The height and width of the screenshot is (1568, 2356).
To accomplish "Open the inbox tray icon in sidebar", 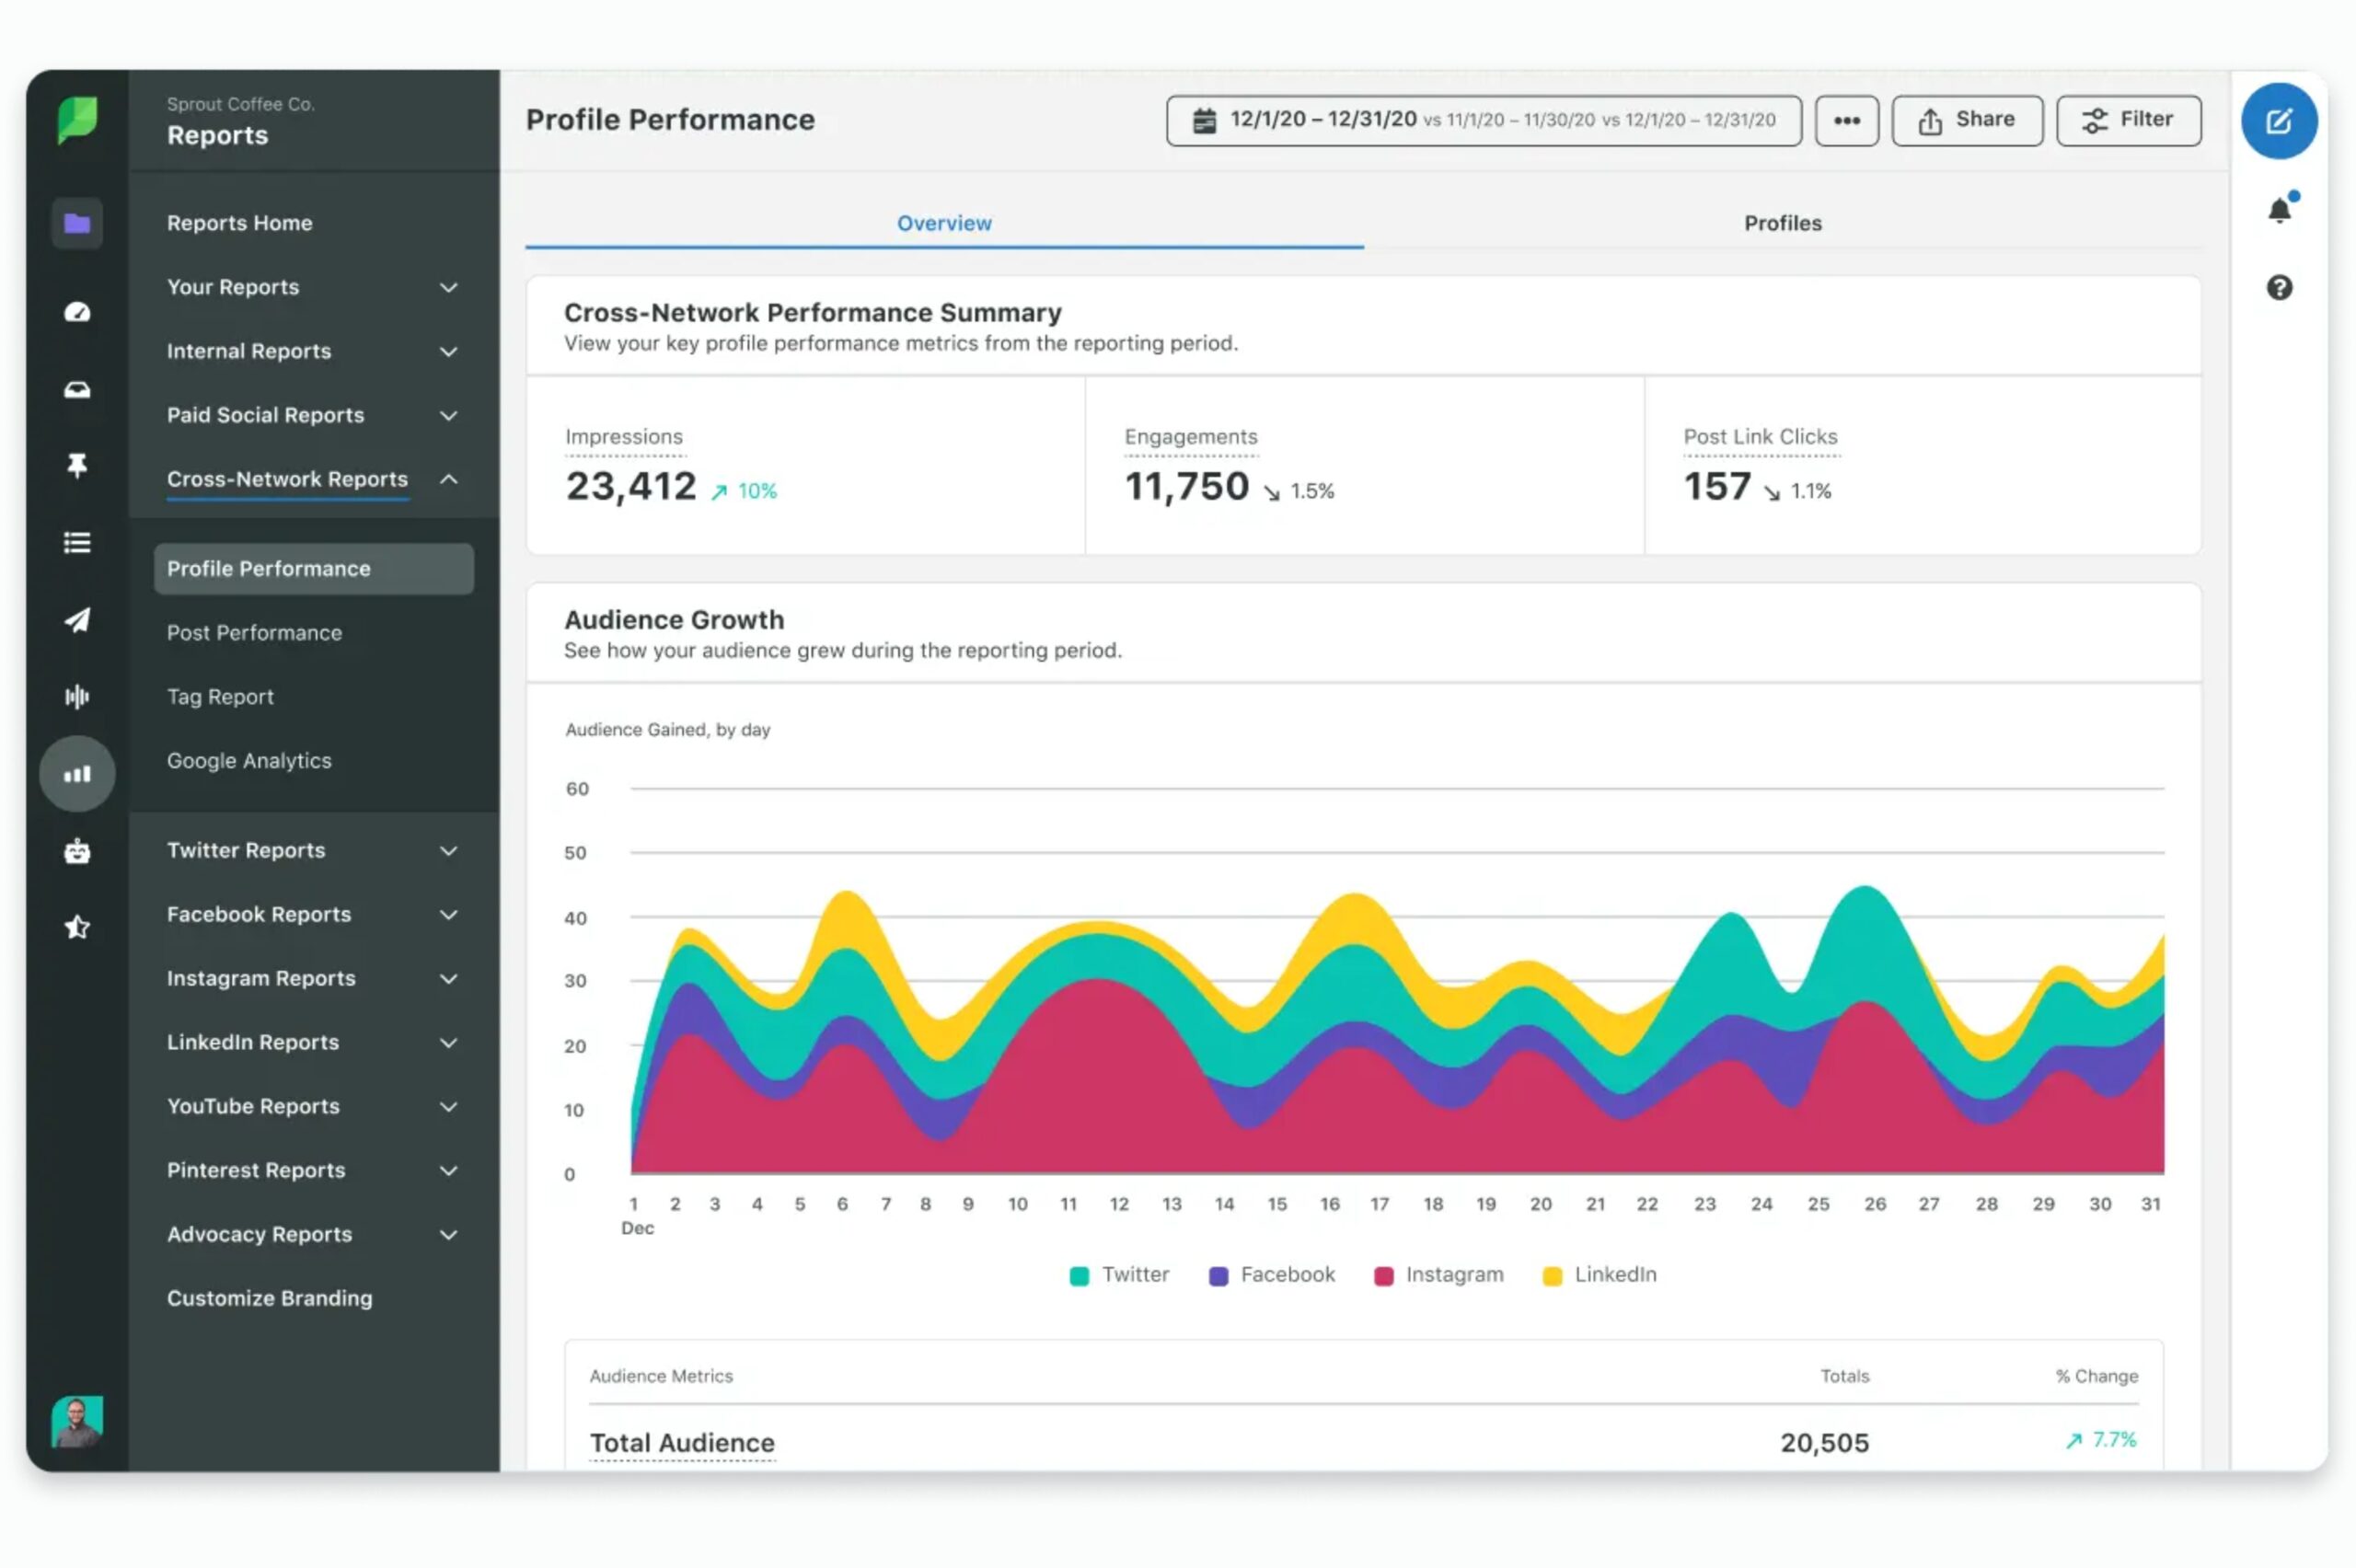I will click(77, 389).
